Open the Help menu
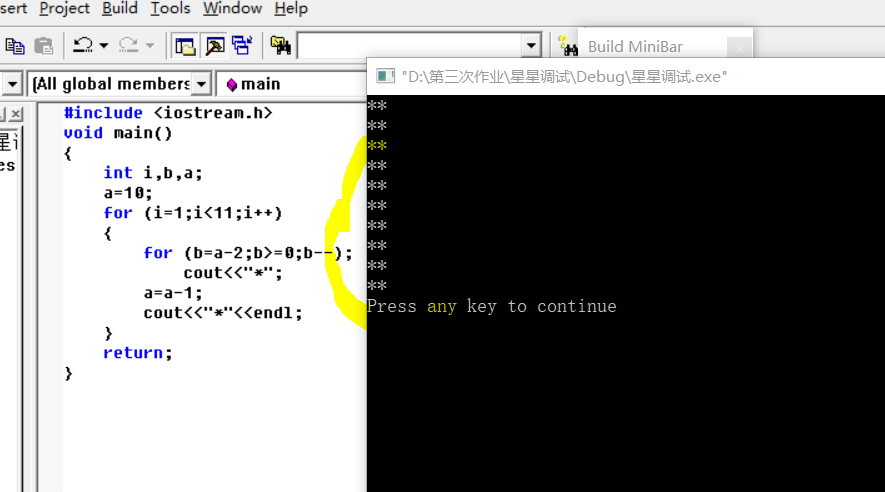885x492 pixels. (x=291, y=8)
